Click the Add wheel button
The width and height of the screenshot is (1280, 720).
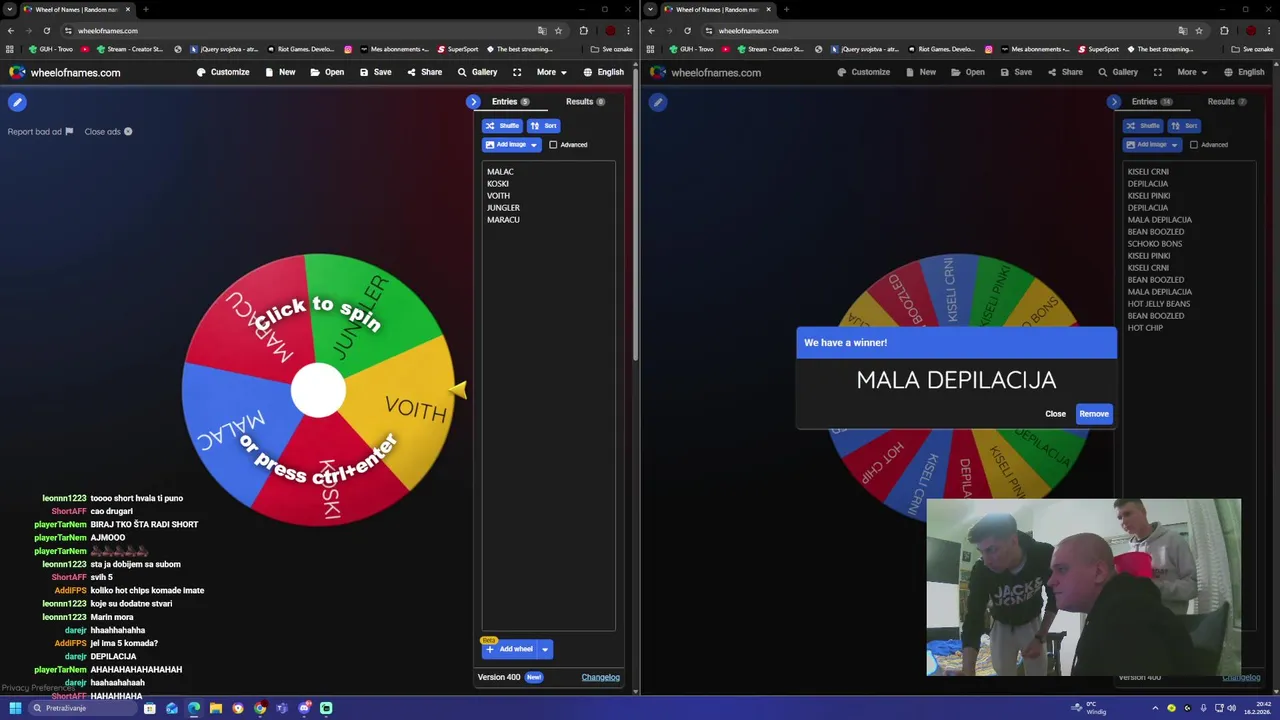[x=509, y=649]
